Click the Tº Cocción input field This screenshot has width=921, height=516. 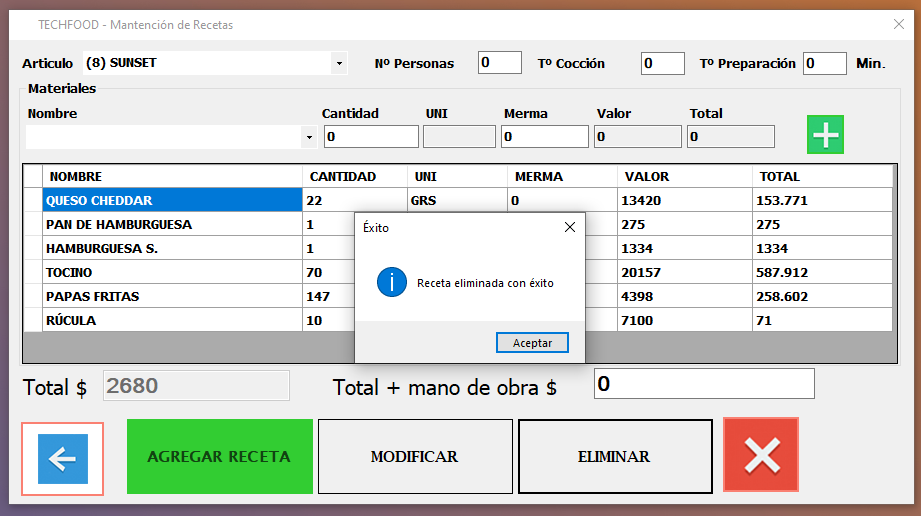click(662, 63)
